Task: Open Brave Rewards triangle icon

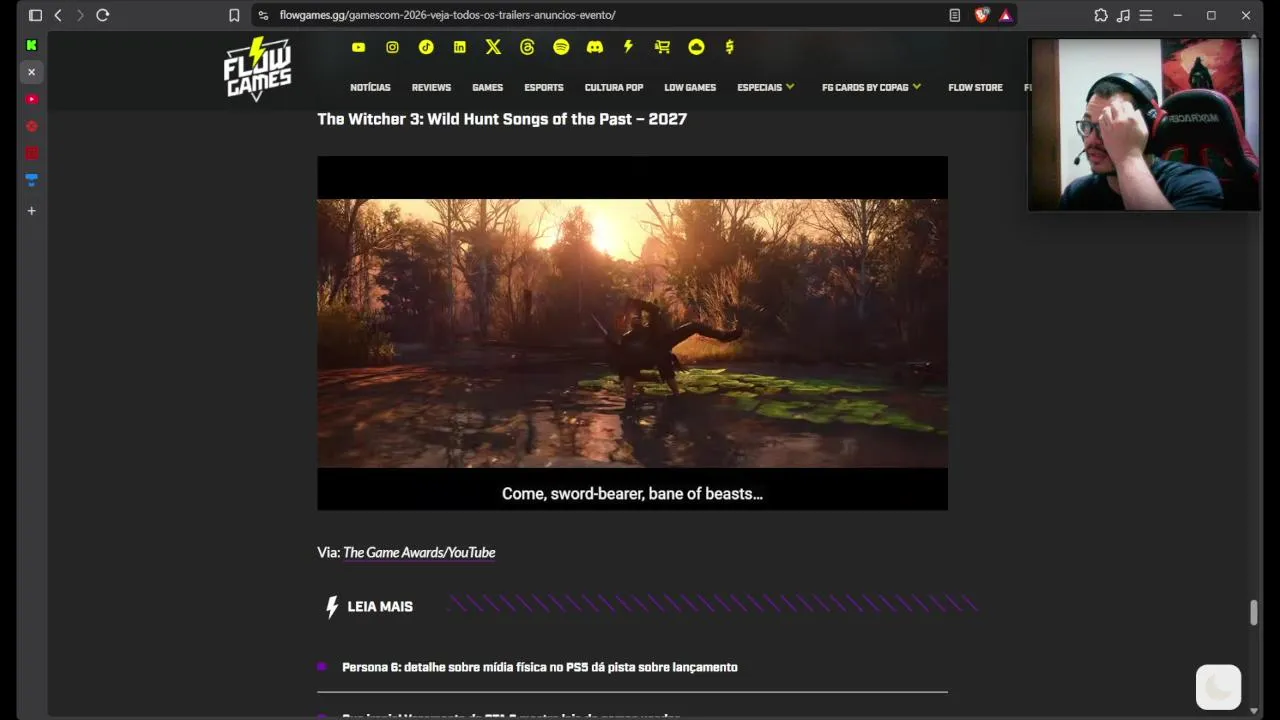Action: pyautogui.click(x=1005, y=15)
